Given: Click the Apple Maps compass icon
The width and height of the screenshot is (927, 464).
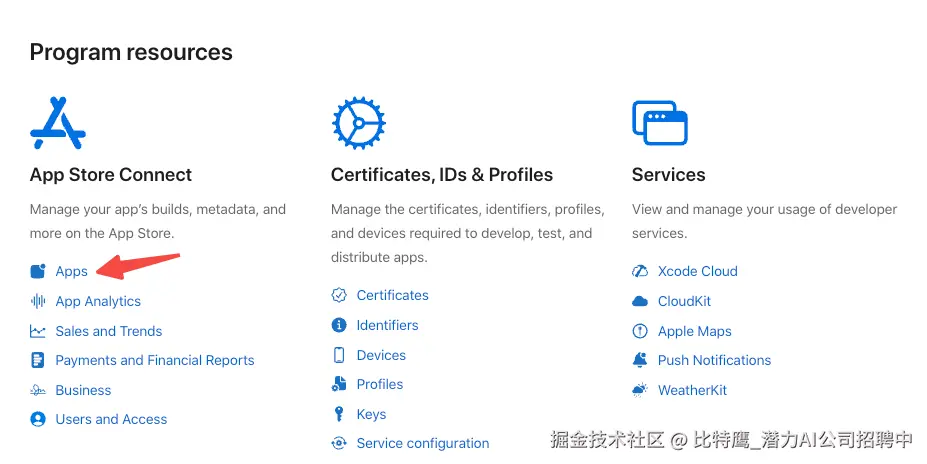Looking at the screenshot, I should (640, 331).
